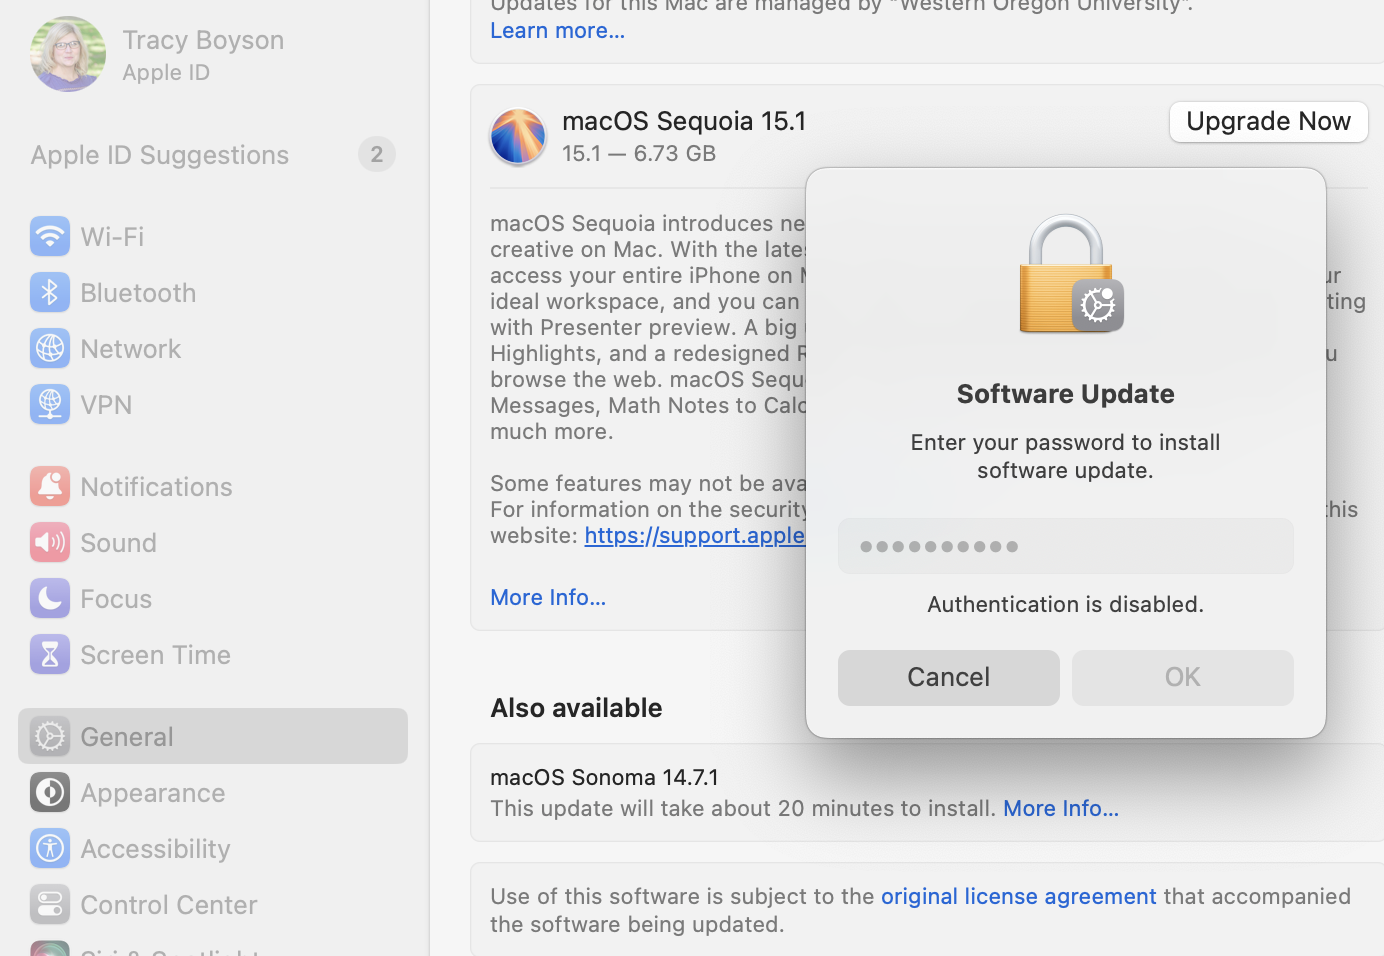Click the Network globe icon
This screenshot has width=1384, height=956.
pyautogui.click(x=50, y=348)
